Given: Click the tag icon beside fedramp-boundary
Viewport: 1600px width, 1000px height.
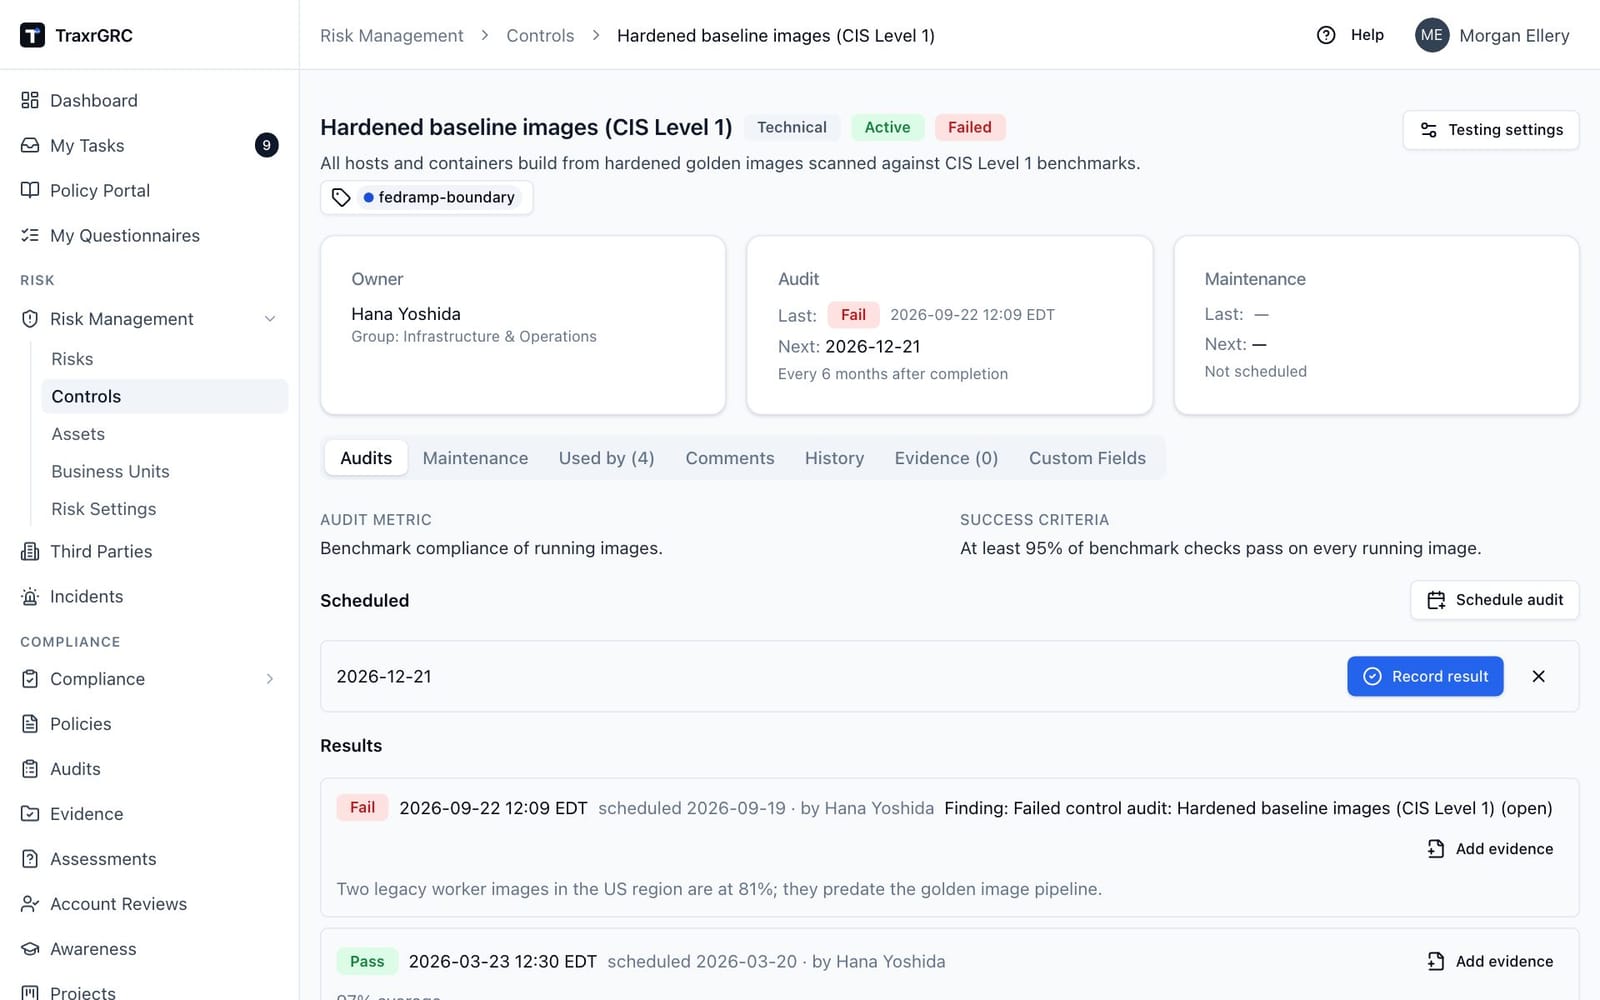Looking at the screenshot, I should tap(341, 197).
